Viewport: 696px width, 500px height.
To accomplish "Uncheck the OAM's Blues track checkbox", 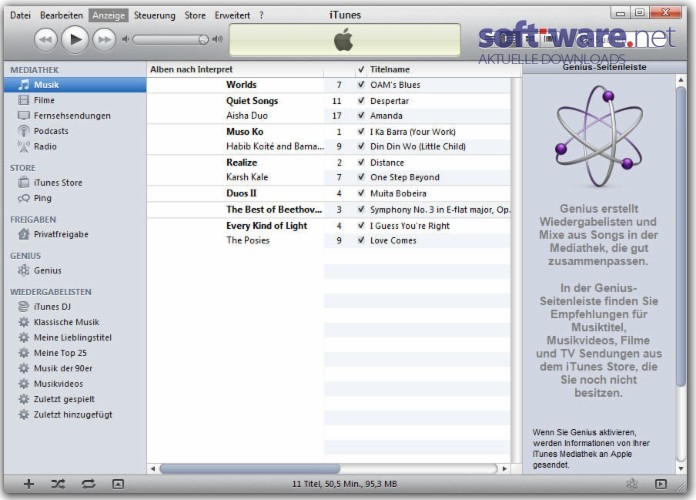I will (361, 84).
